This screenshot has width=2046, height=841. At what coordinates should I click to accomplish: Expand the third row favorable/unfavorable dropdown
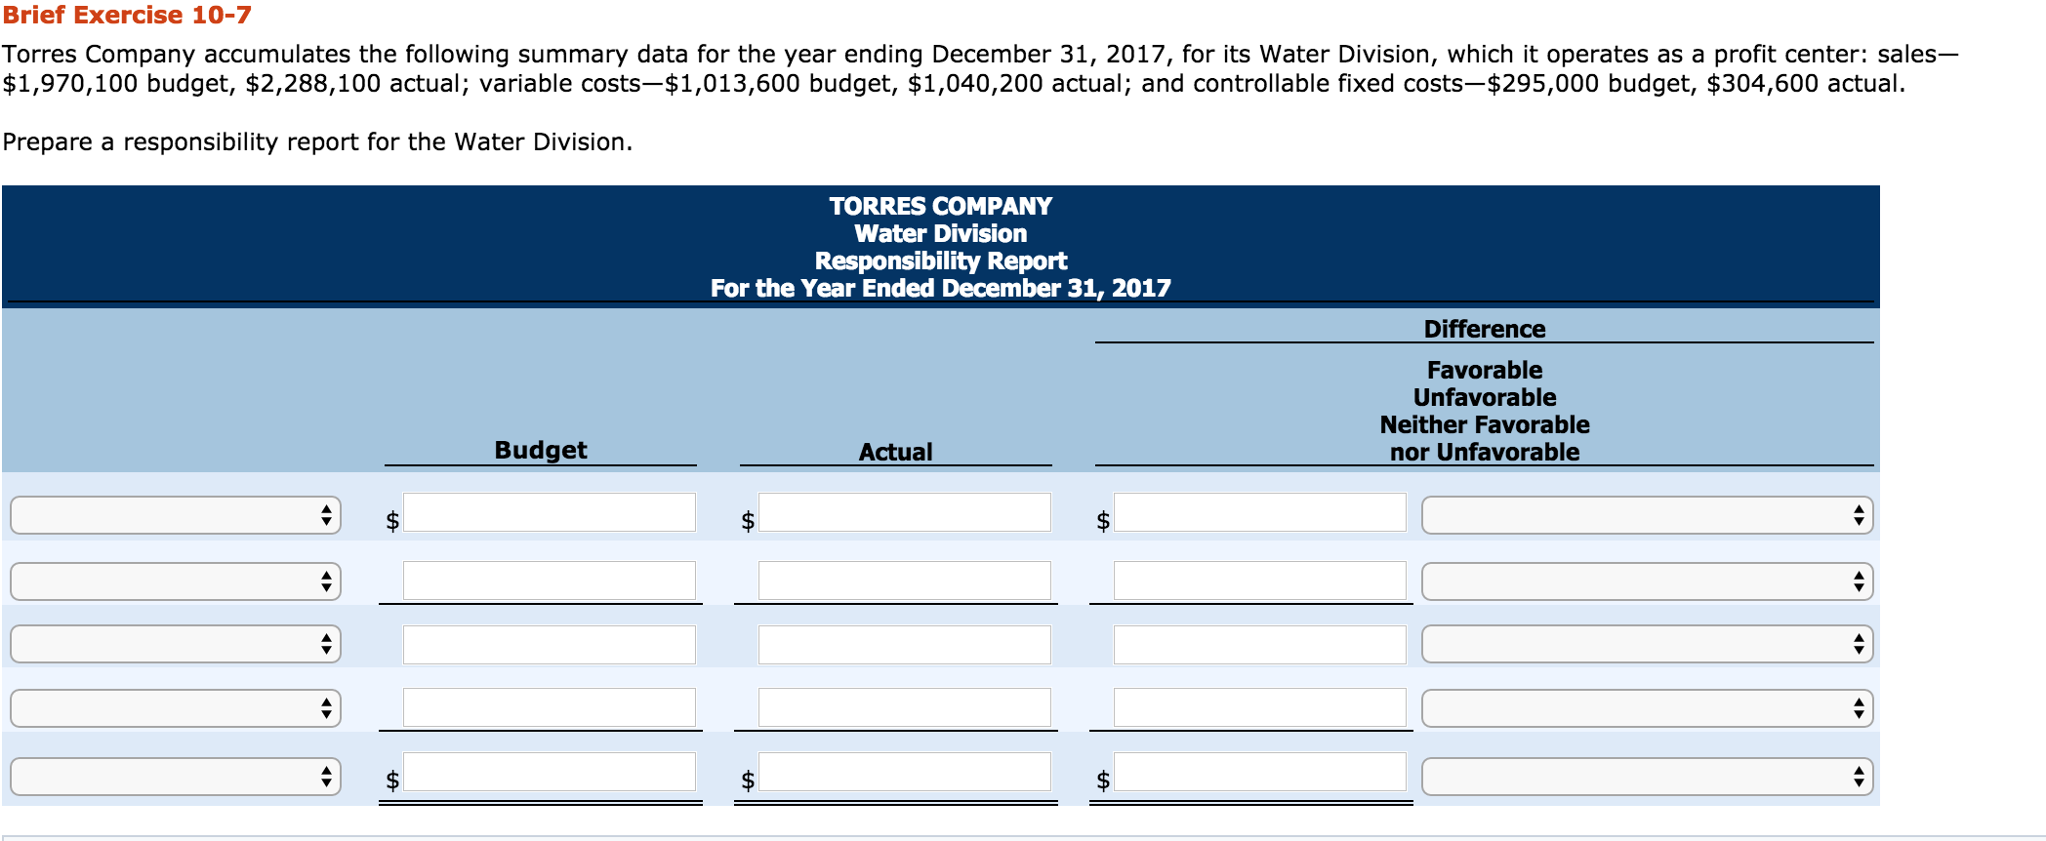[x=1645, y=644]
